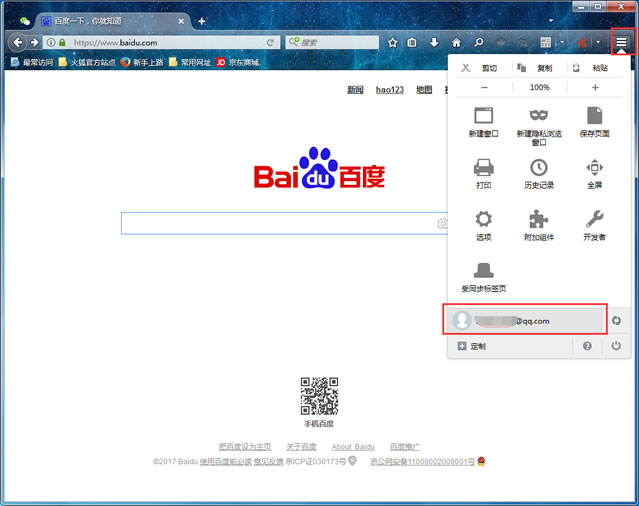639x506 pixels.
Task: Click the 定制 customize button
Action: (x=472, y=346)
